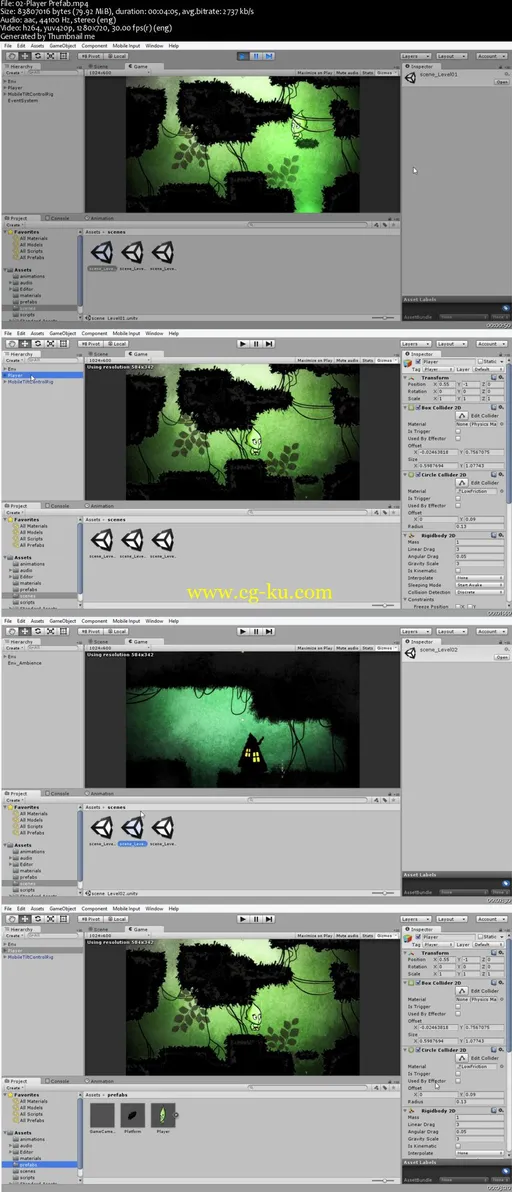Viewport: 512px width, 1192px height.
Task: Open the GameObject menu in the first frame
Action: [x=62, y=46]
